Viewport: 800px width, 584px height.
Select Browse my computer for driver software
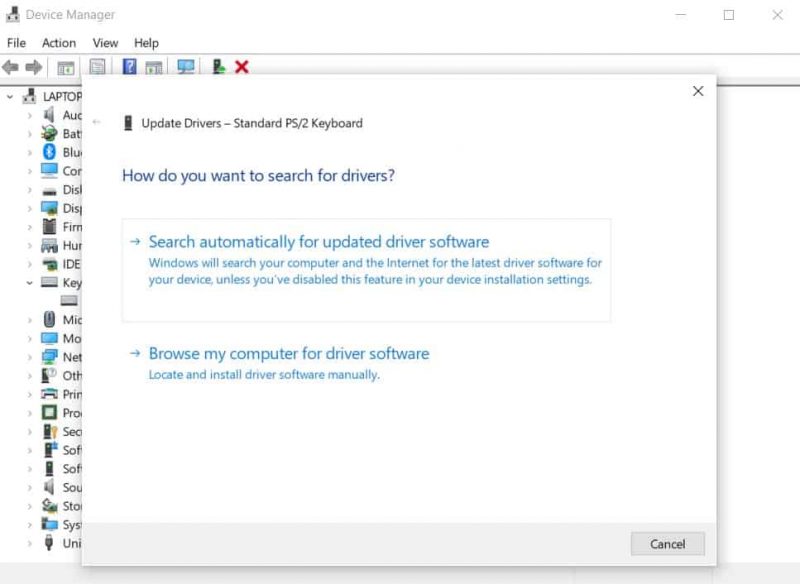coord(288,353)
